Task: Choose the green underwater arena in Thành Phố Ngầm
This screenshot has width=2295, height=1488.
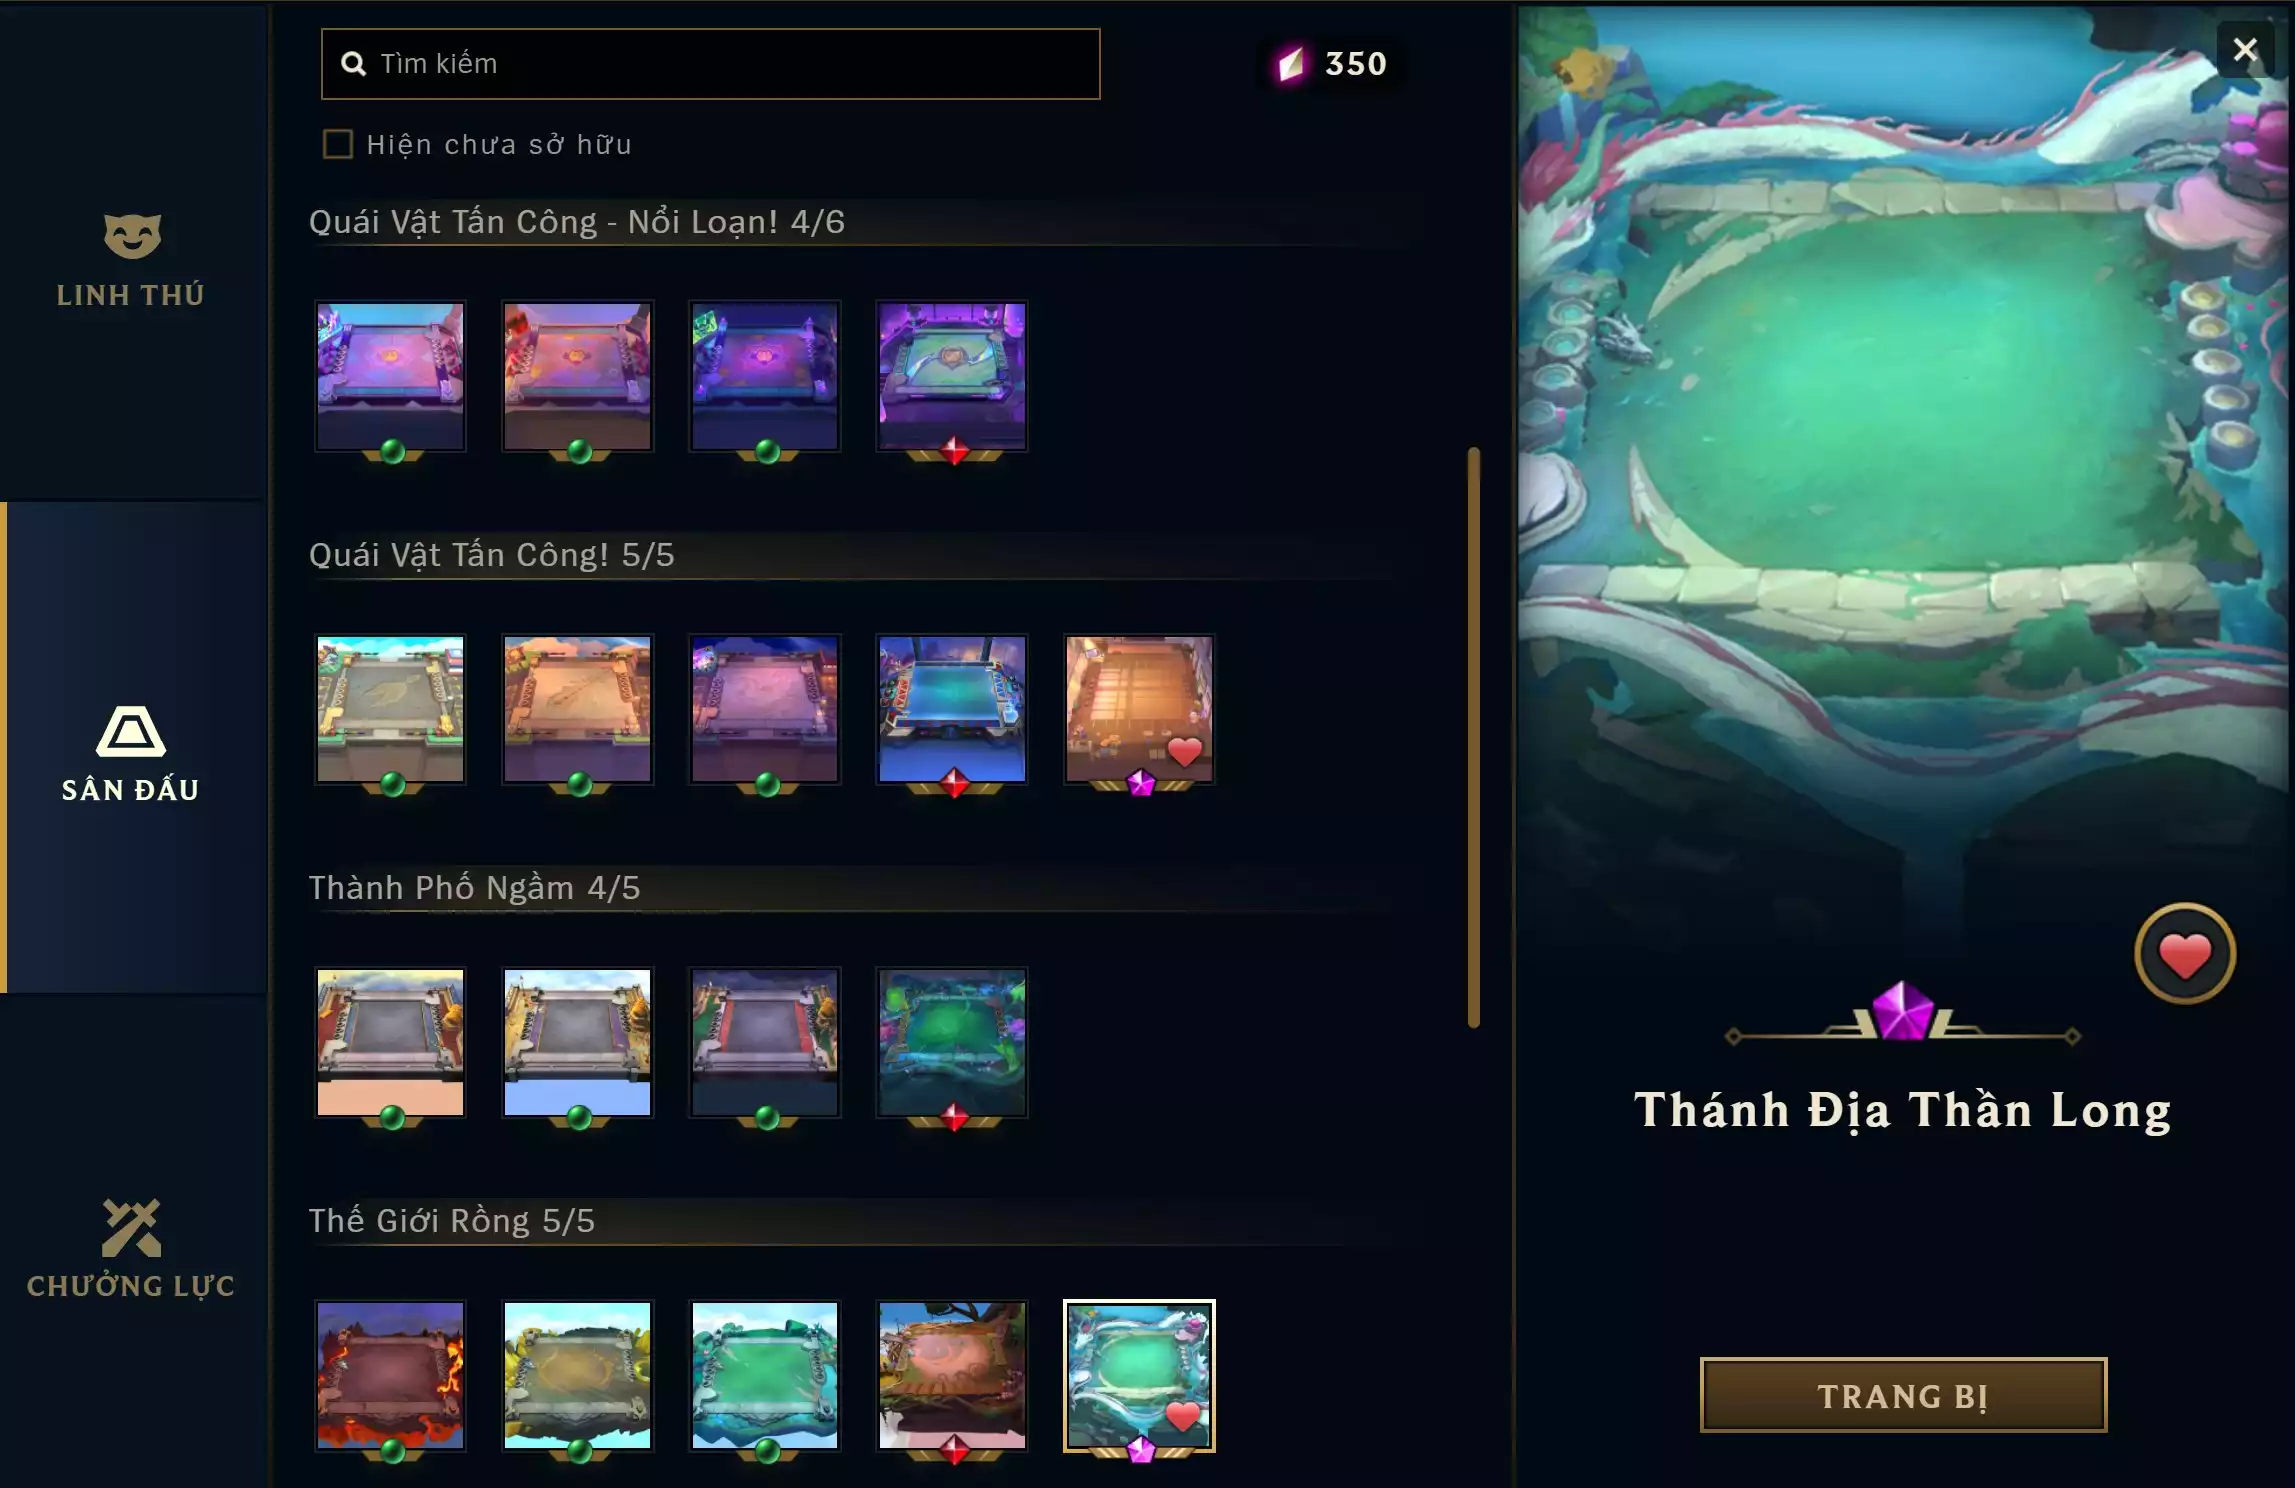Action: click(952, 1042)
